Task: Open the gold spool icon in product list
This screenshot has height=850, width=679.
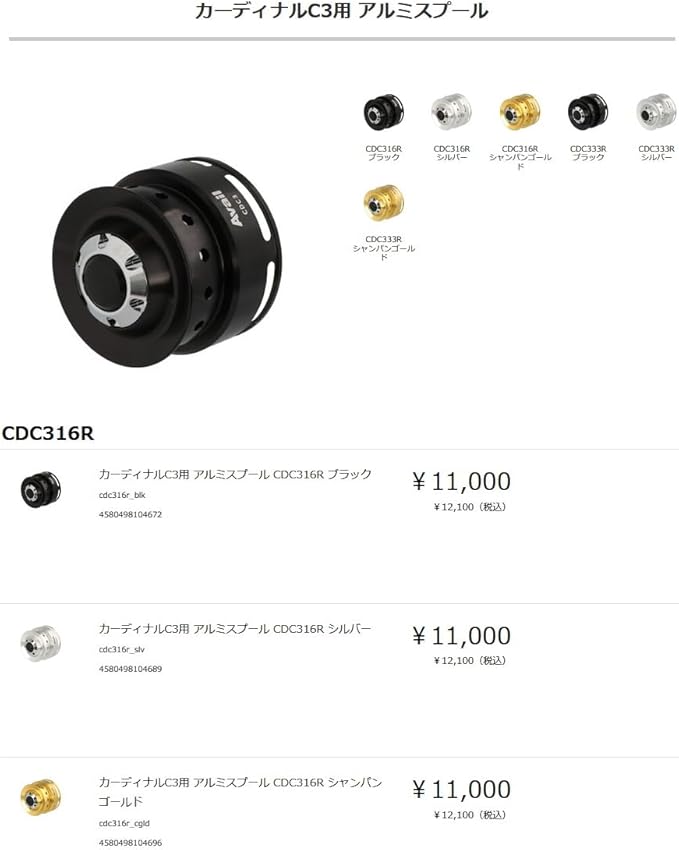Action: coord(41,797)
